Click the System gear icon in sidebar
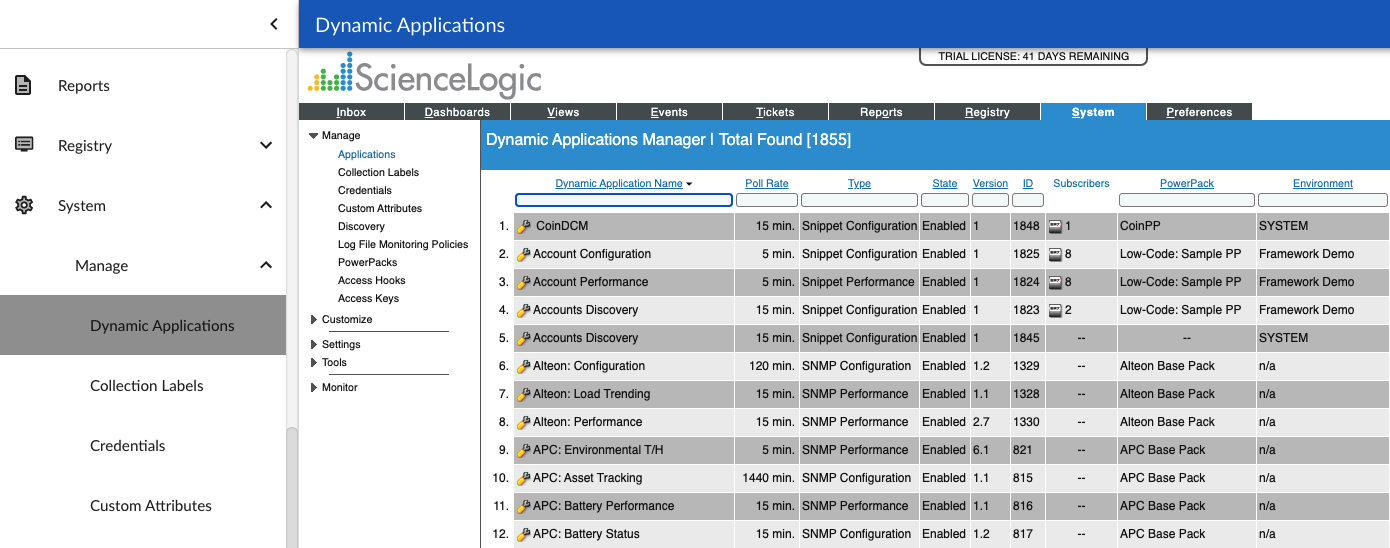The height and width of the screenshot is (548, 1390). (x=24, y=206)
